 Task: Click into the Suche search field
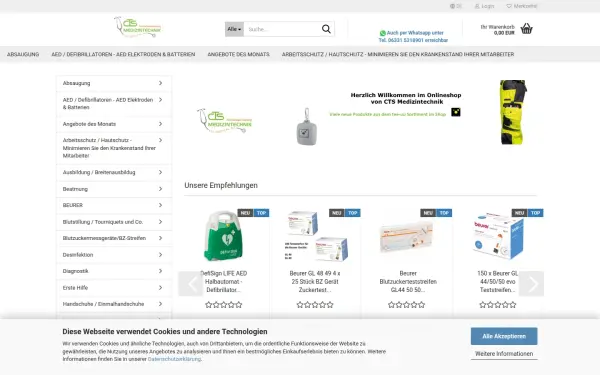[282, 29]
